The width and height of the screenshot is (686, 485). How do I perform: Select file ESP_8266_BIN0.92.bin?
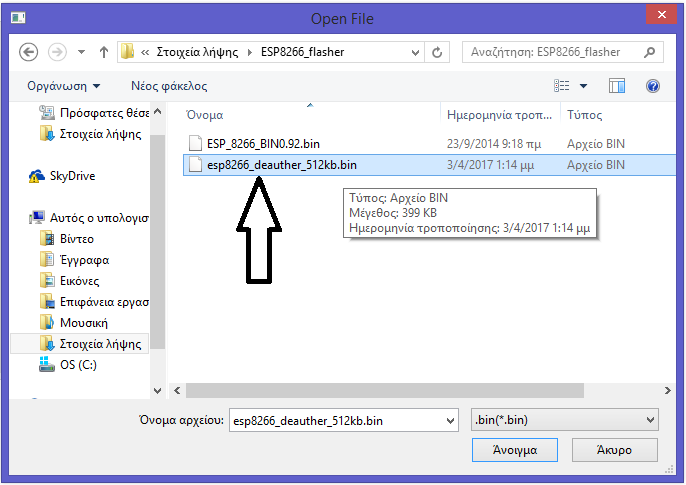pos(263,144)
